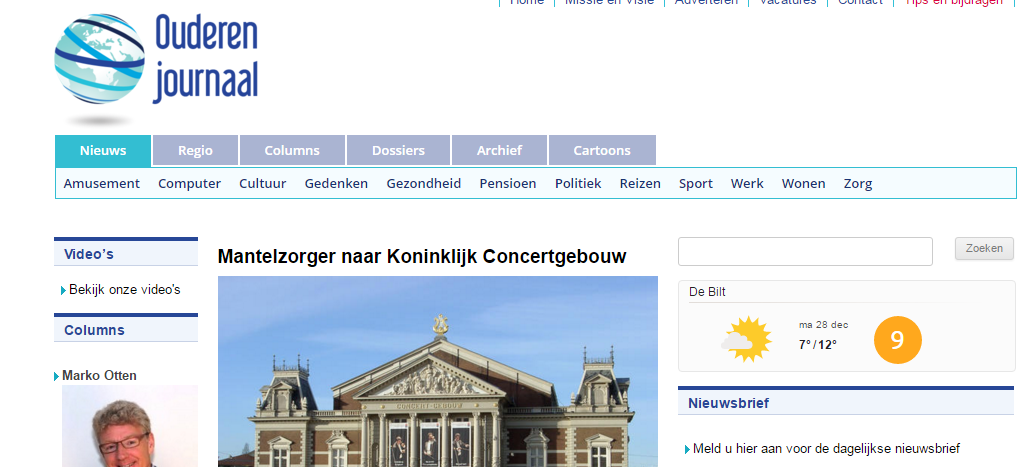Focus the search text field
This screenshot has height=467, width=1027.
coord(805,252)
